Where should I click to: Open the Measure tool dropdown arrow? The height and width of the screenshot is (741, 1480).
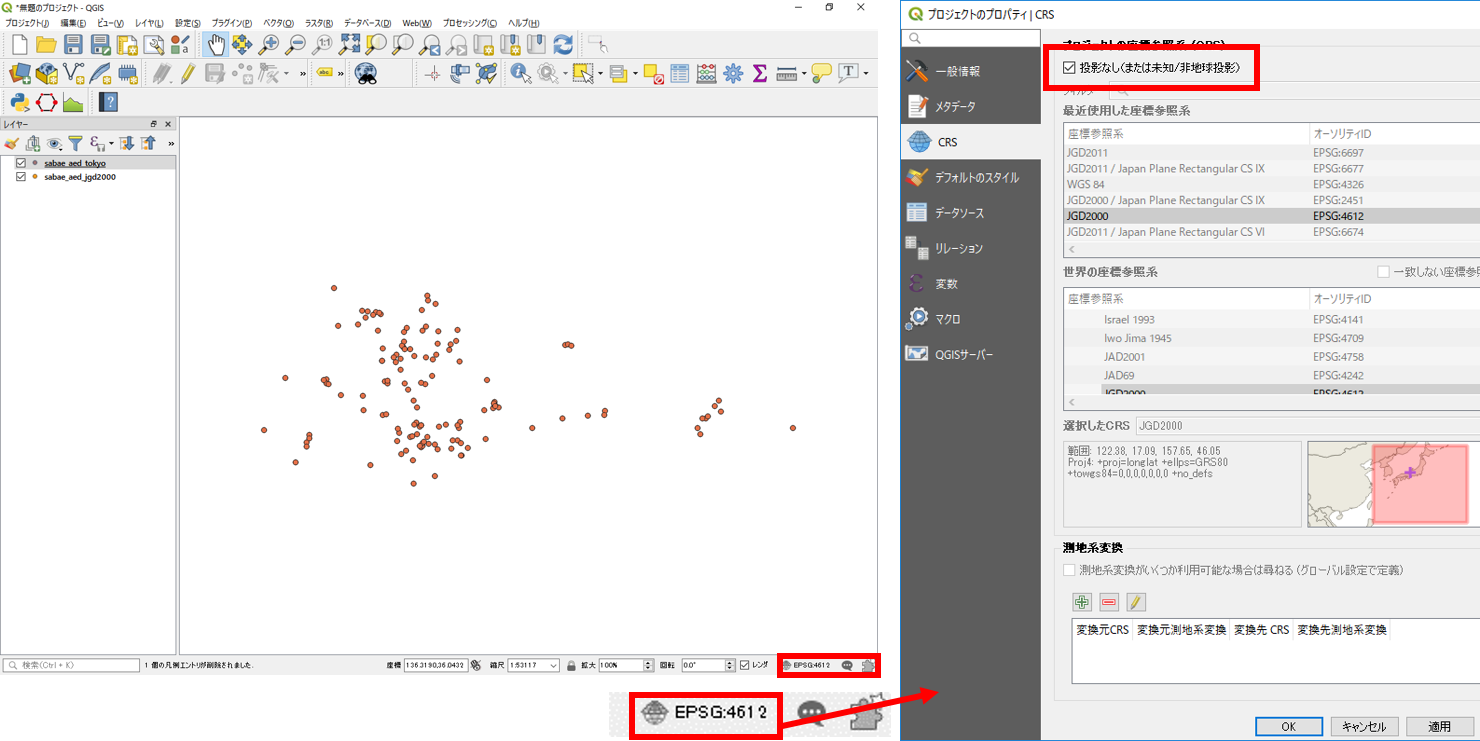pyautogui.click(x=803, y=73)
